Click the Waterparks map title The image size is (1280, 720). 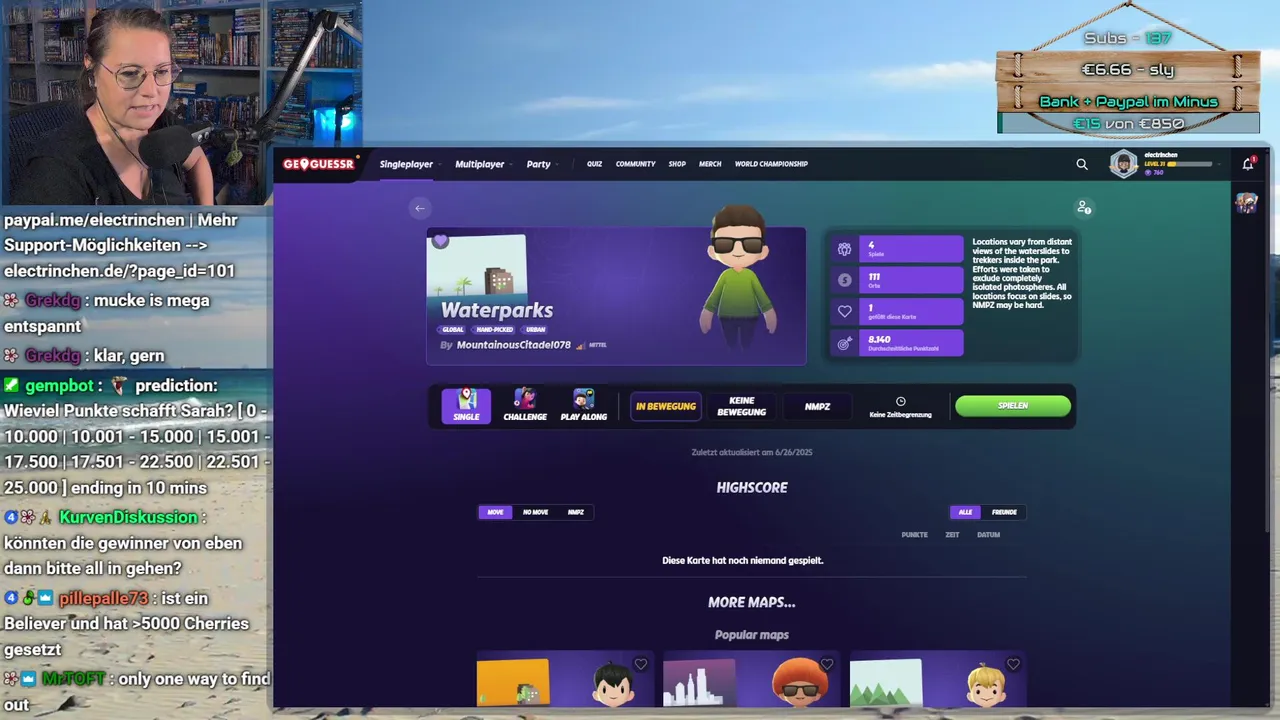(x=497, y=310)
